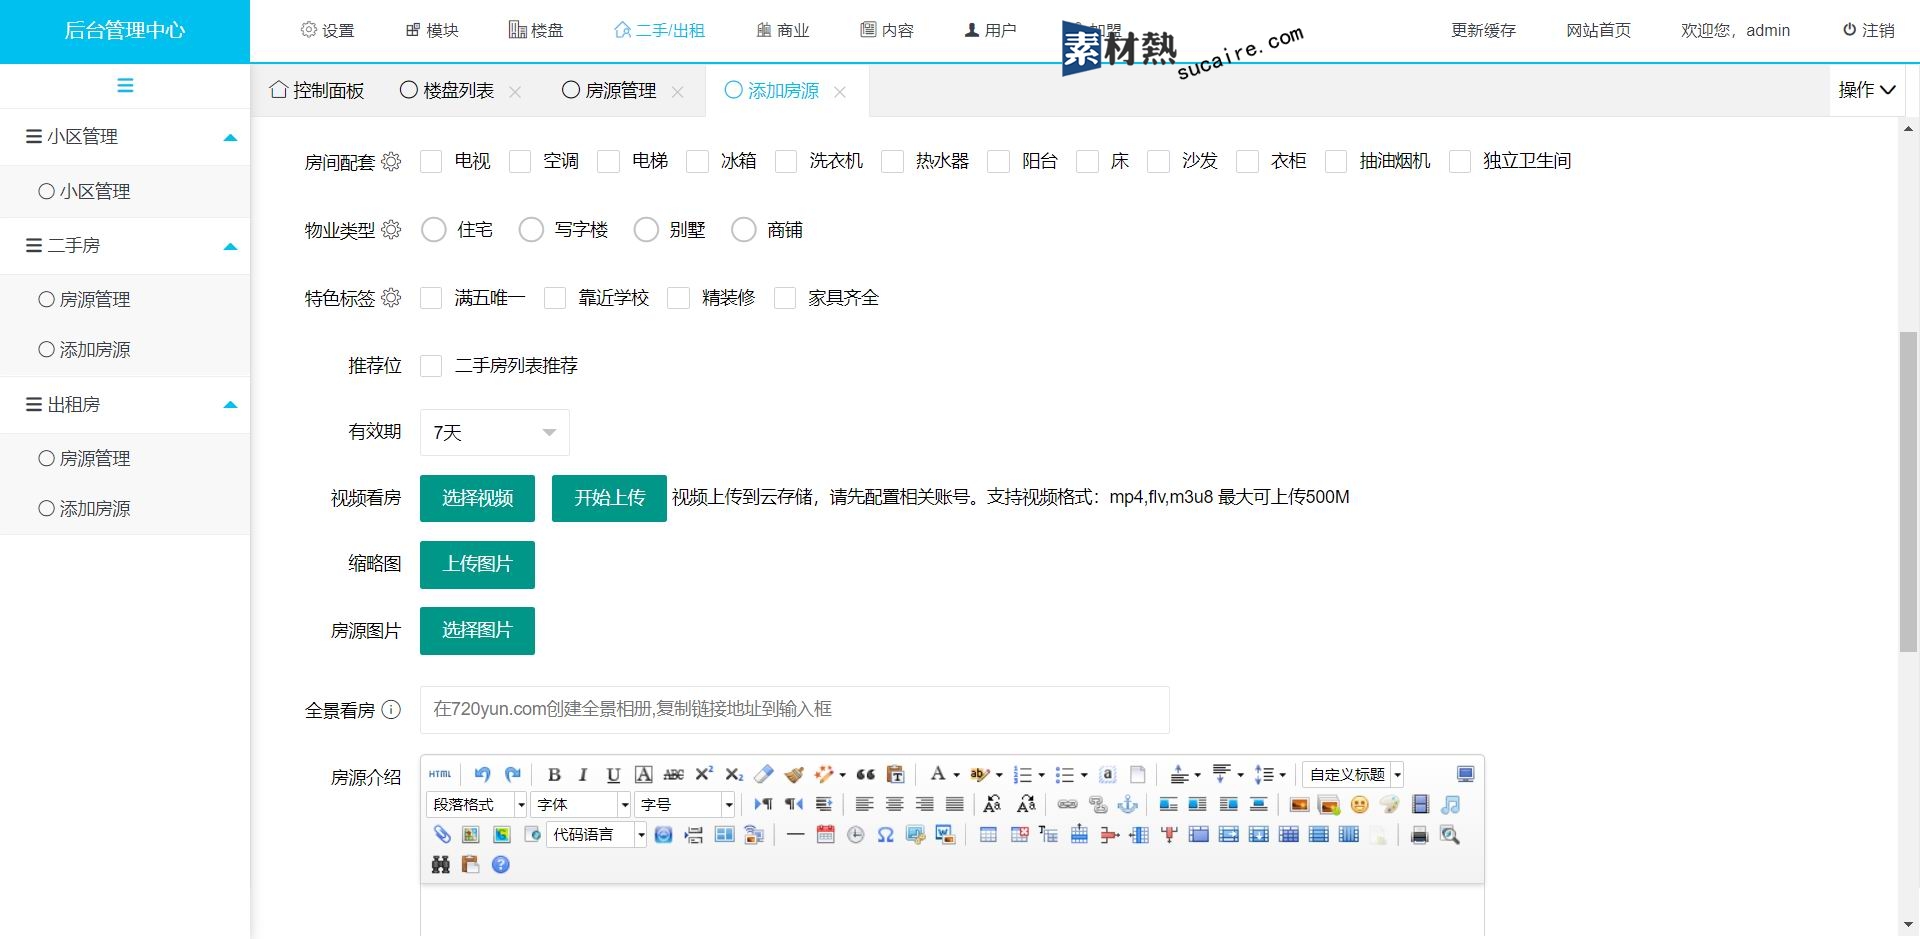Collapse the 二手房 sidebar group
1920x939 pixels.
125,246
